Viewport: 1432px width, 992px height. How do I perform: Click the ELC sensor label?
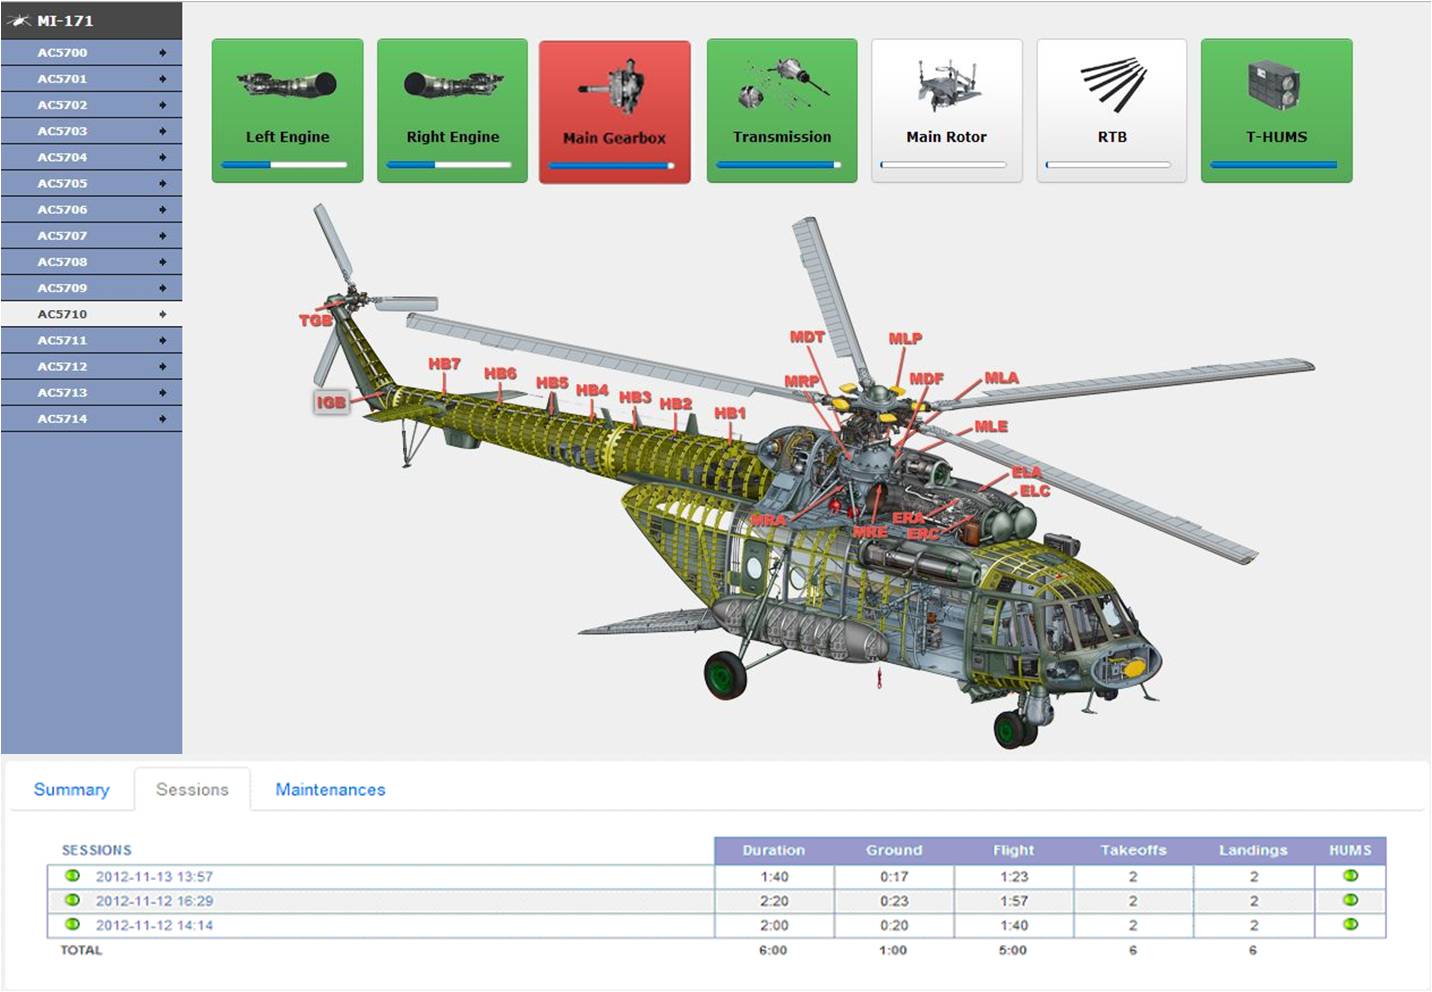1035,491
